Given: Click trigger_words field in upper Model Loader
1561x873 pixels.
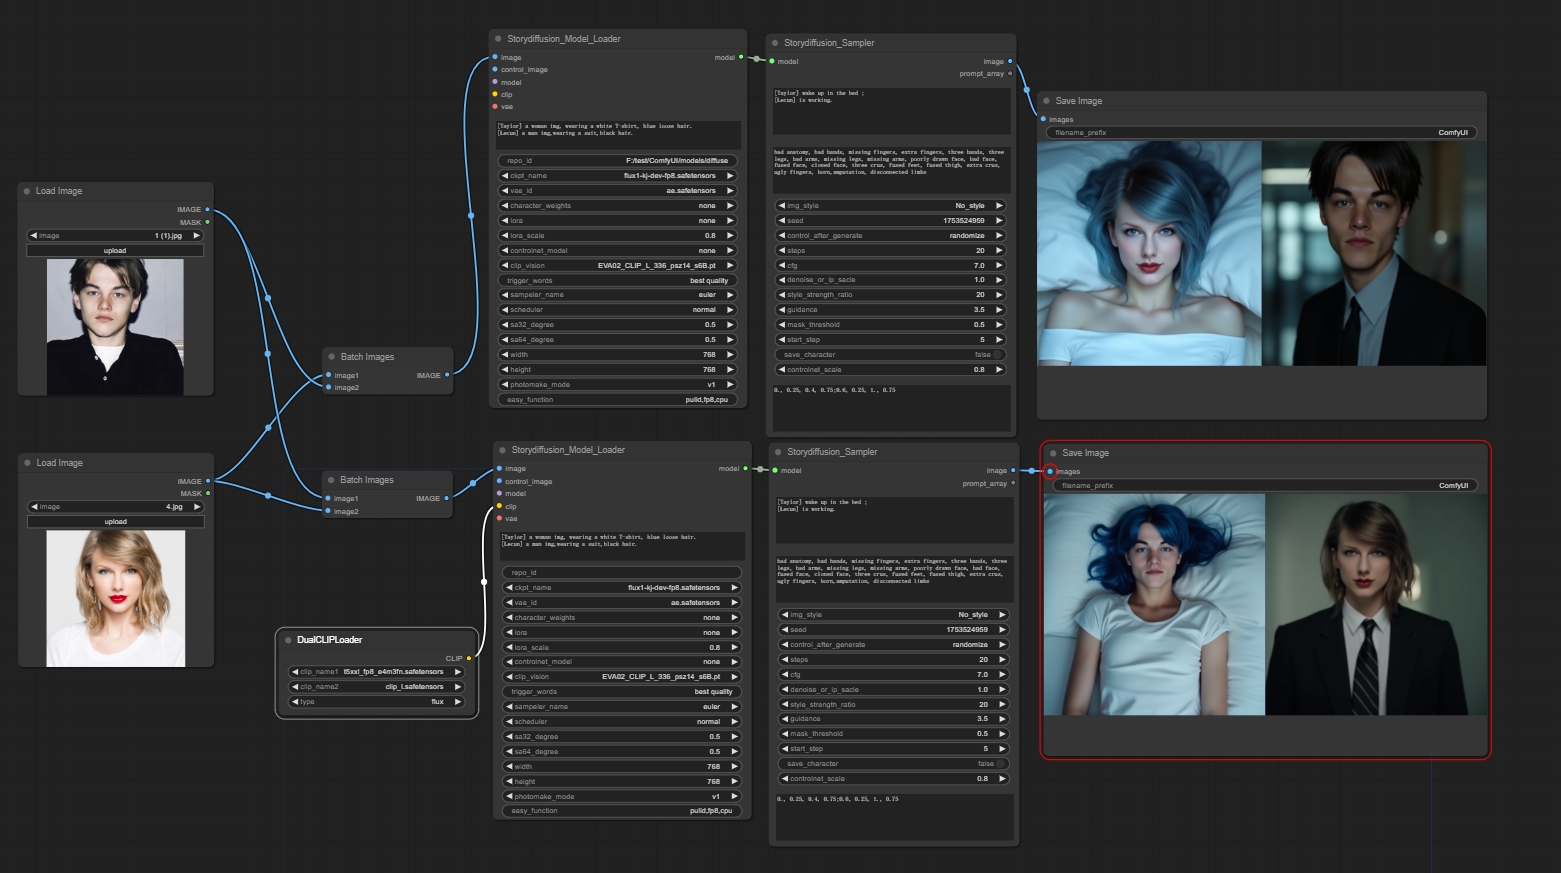Looking at the screenshot, I should coord(618,280).
